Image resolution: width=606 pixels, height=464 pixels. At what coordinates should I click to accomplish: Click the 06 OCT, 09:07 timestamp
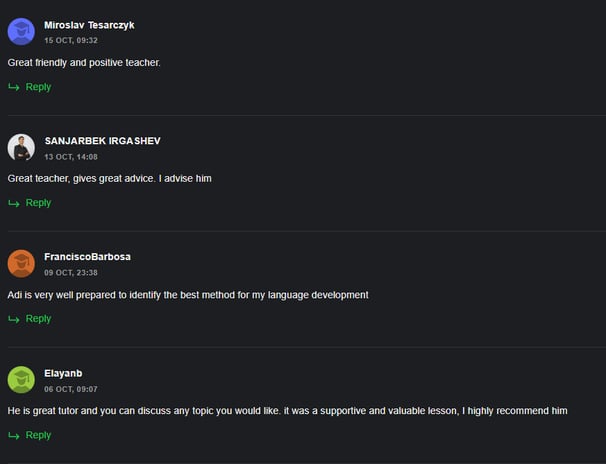pyautogui.click(x=71, y=389)
